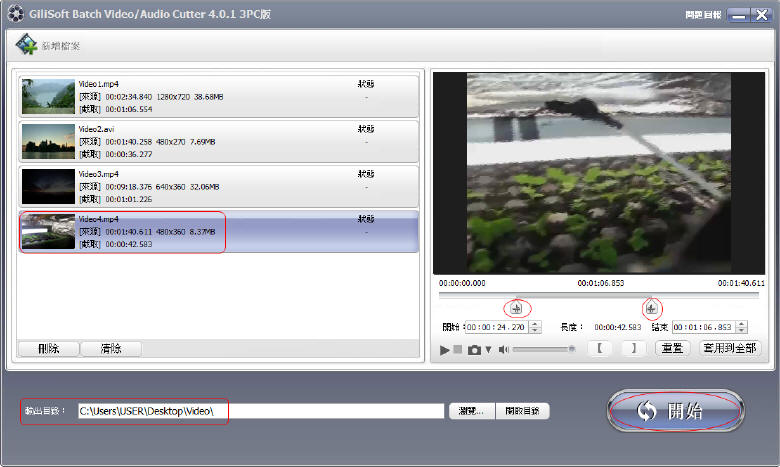Image resolution: width=780 pixels, height=467 pixels.
Task: Click in the output directory path field
Action: (260, 411)
